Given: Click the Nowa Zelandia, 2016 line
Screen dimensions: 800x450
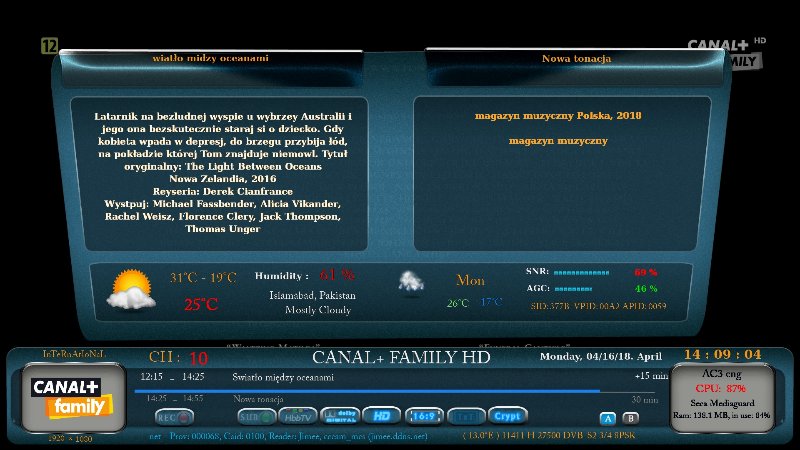Looking at the screenshot, I should pyautogui.click(x=222, y=179).
